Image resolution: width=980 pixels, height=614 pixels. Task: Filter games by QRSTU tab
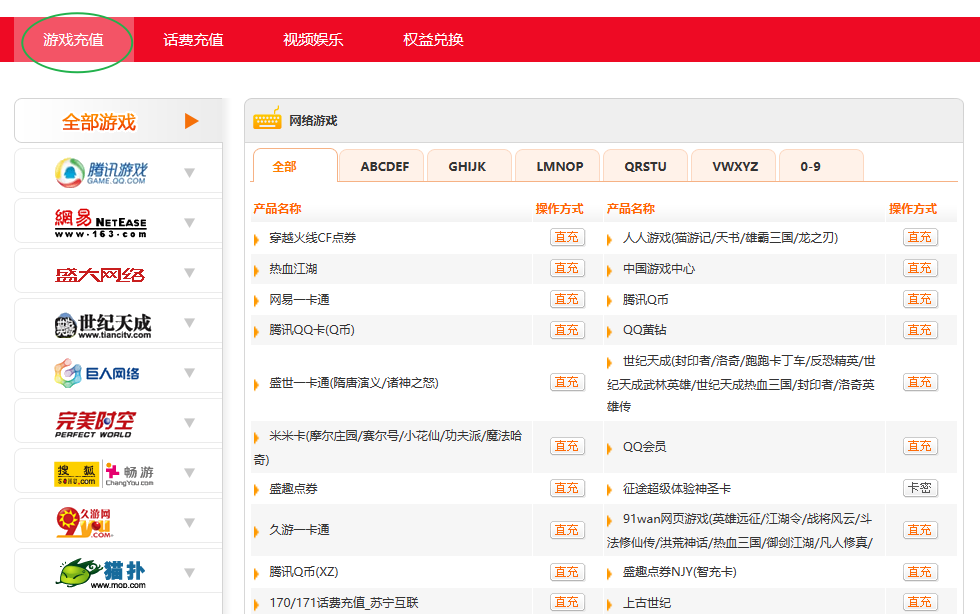click(645, 166)
